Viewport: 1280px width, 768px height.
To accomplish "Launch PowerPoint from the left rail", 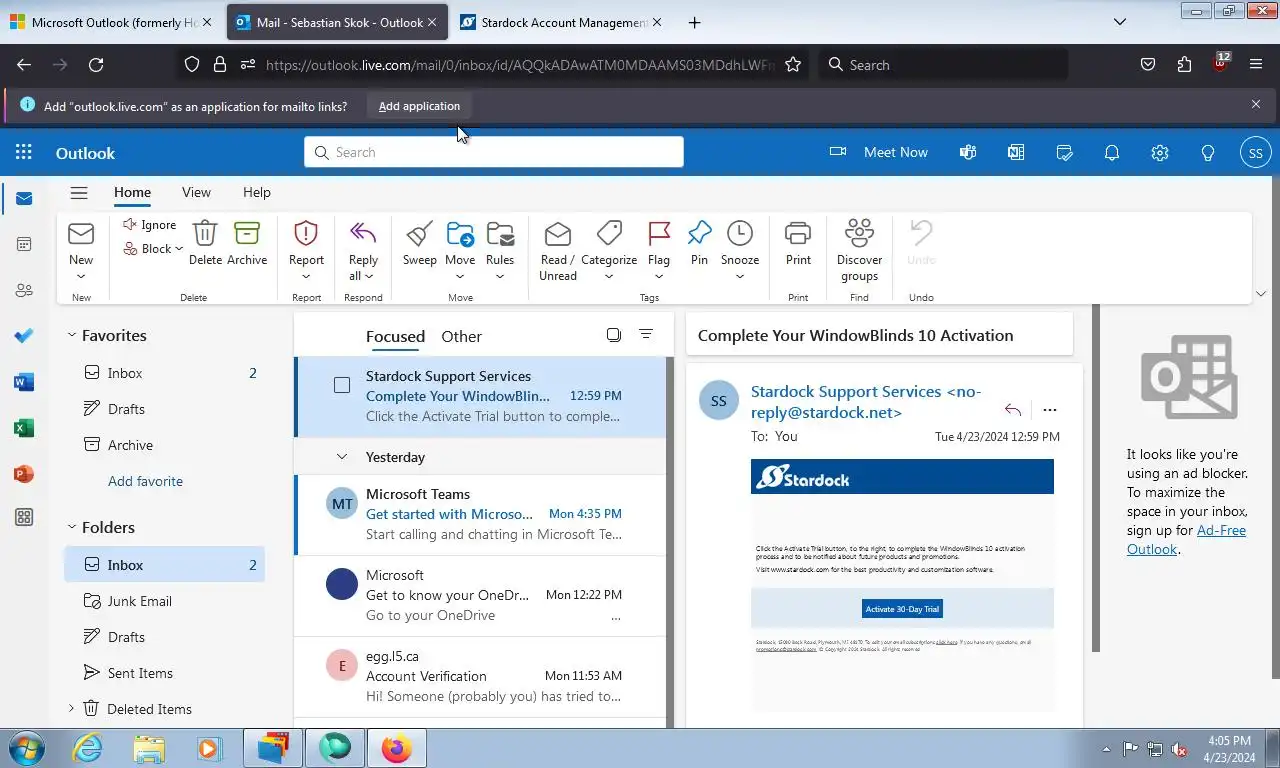I will point(24,474).
